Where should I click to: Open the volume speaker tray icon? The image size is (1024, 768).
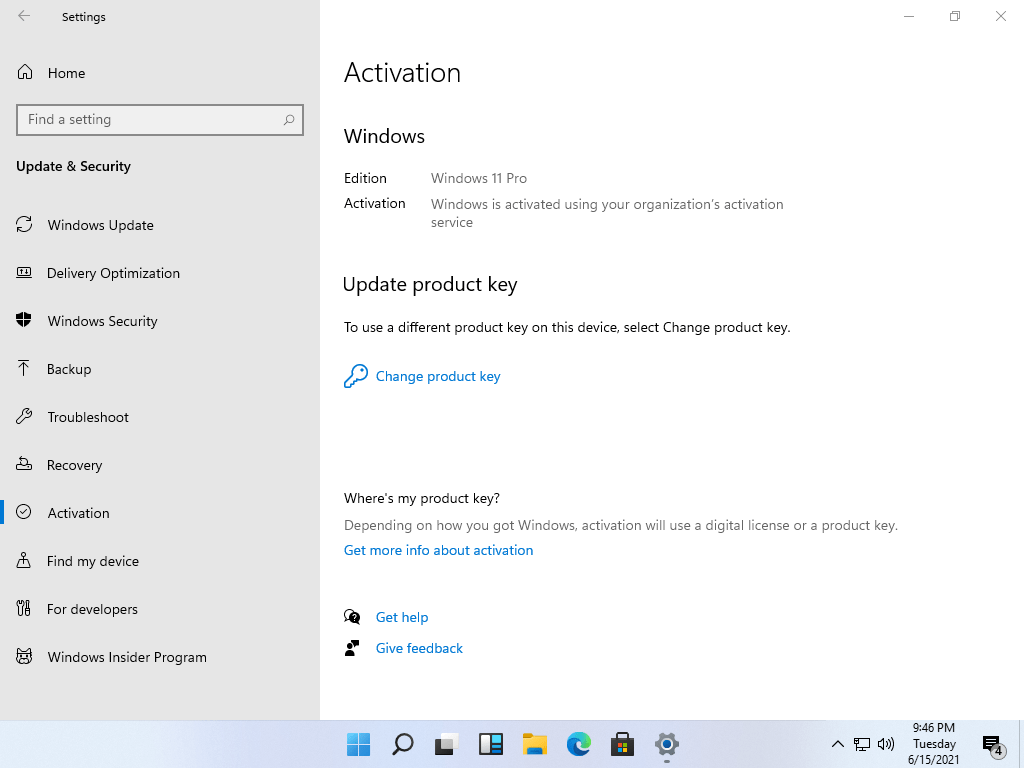[x=886, y=744]
